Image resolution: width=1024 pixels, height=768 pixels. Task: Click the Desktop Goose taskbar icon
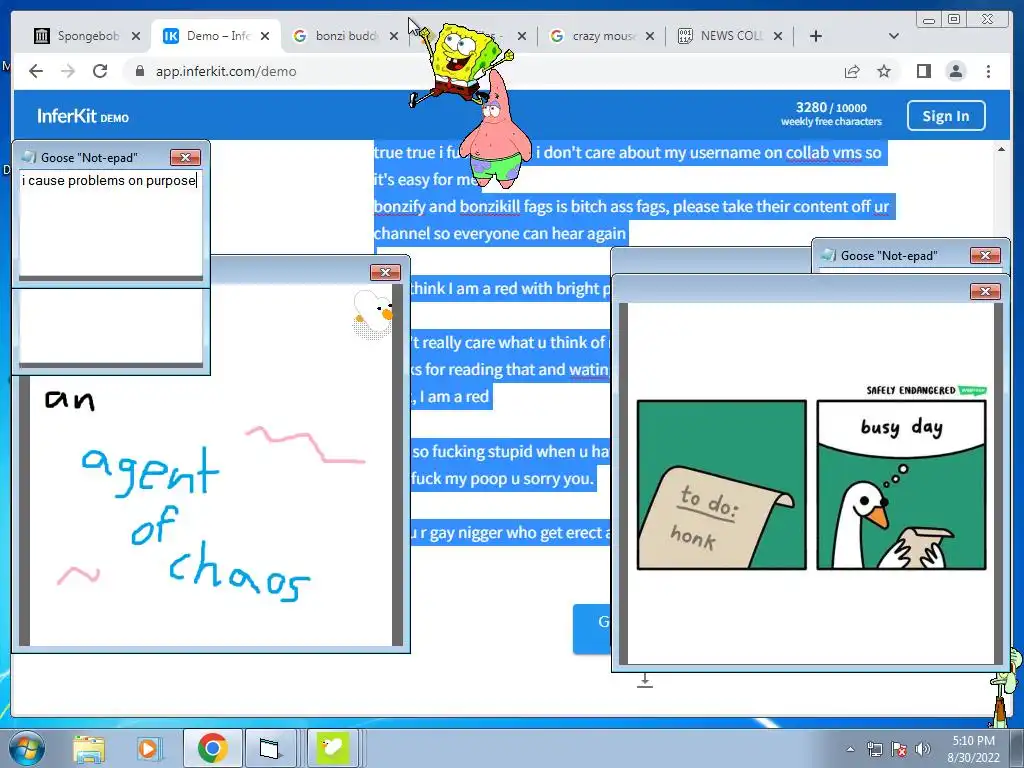click(x=333, y=748)
